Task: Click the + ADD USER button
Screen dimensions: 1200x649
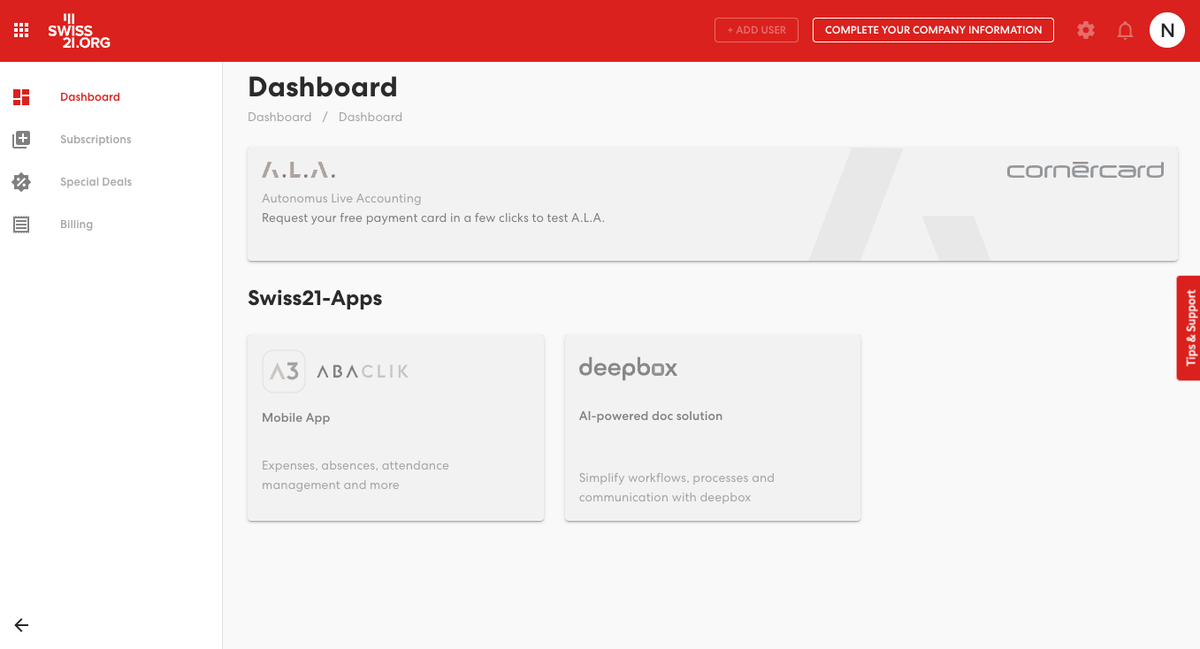Action: [x=757, y=30]
